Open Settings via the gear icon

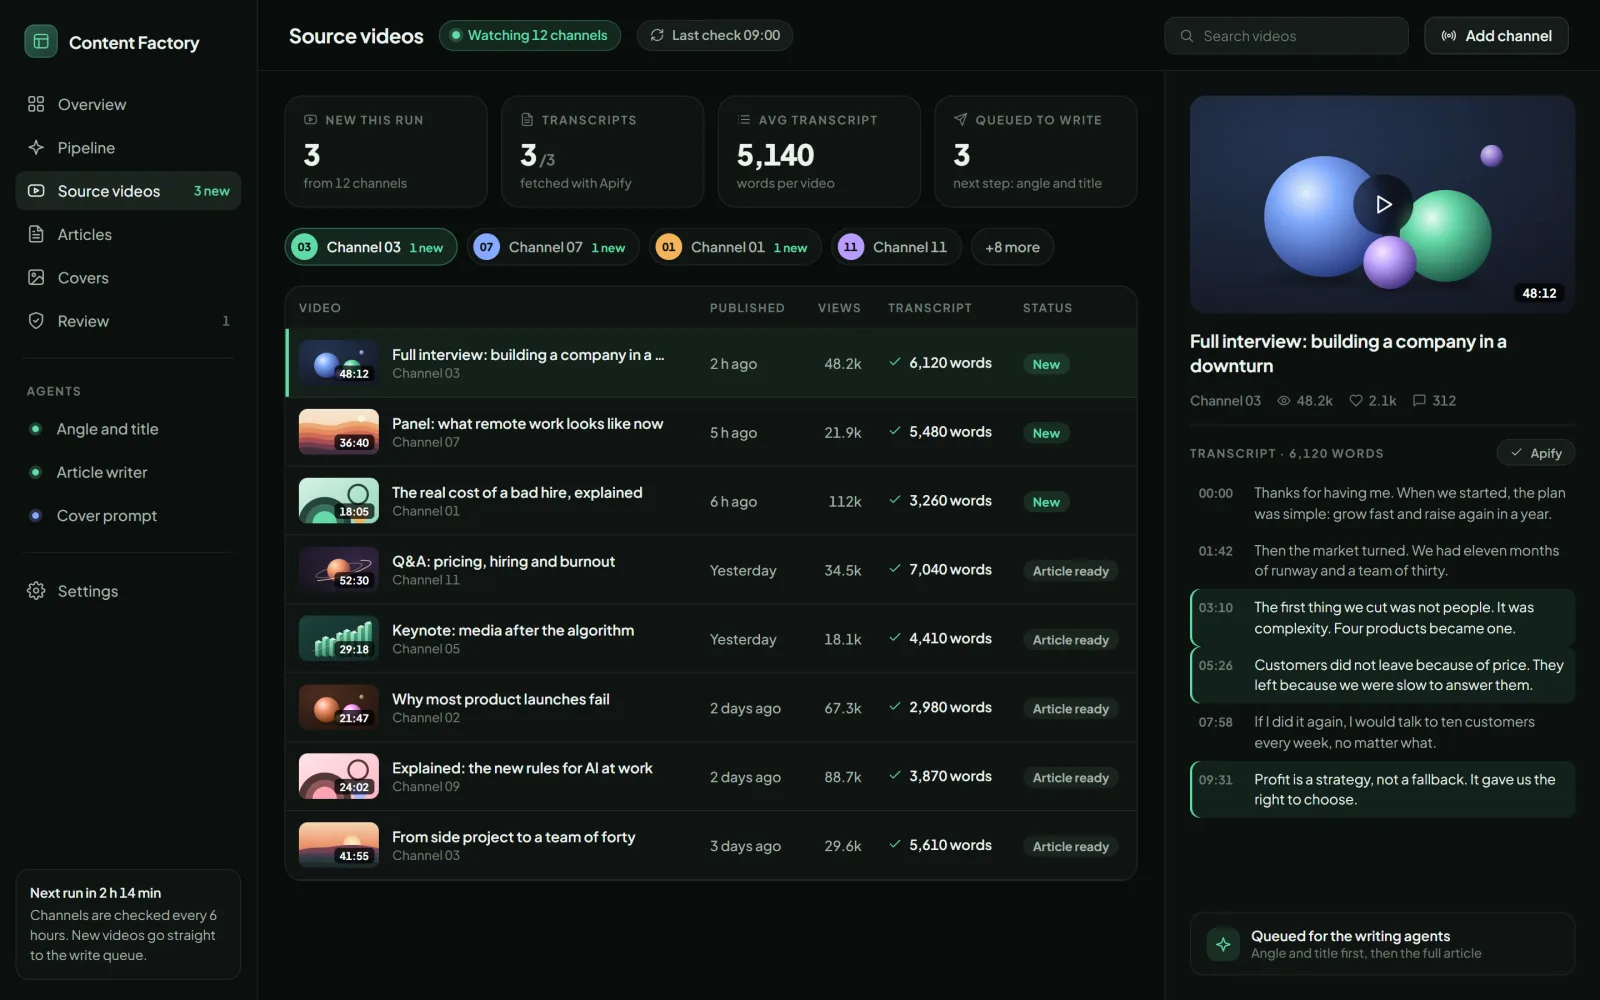click(36, 591)
